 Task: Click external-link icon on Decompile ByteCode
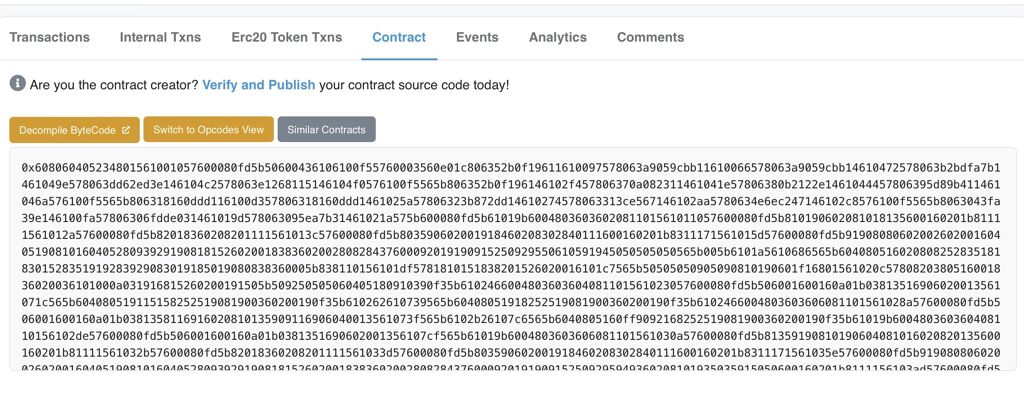coord(126,130)
